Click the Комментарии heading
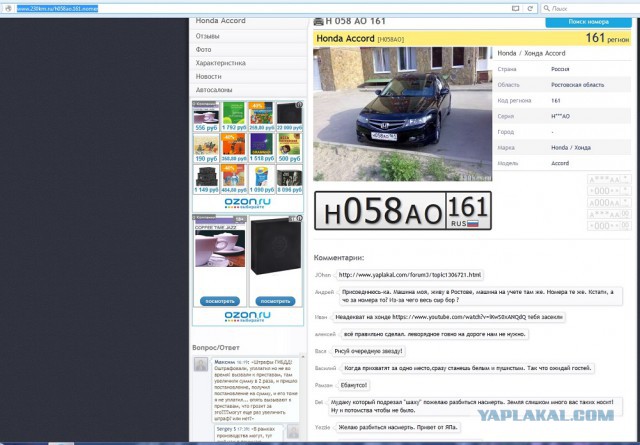Viewport: 640px width, 445px height. (x=339, y=258)
